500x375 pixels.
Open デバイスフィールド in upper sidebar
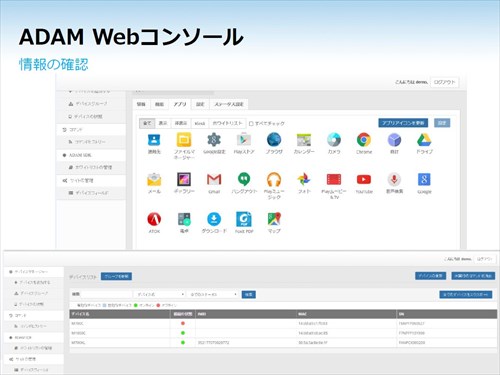pyautogui.click(x=91, y=193)
